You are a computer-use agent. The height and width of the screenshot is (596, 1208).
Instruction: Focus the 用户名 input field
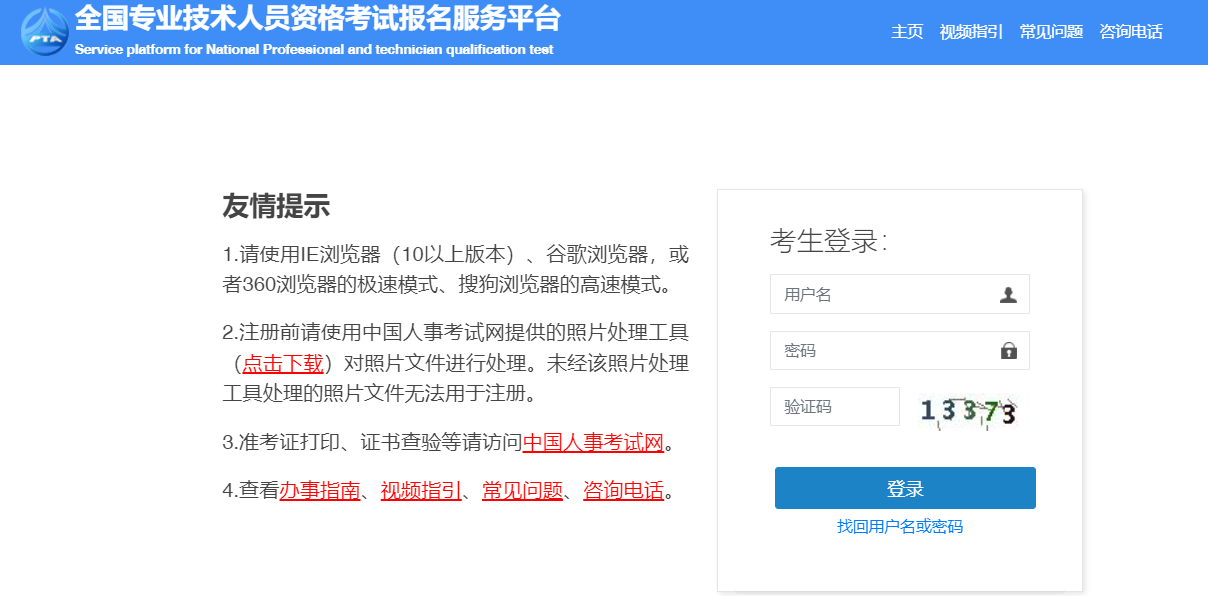[x=880, y=295]
